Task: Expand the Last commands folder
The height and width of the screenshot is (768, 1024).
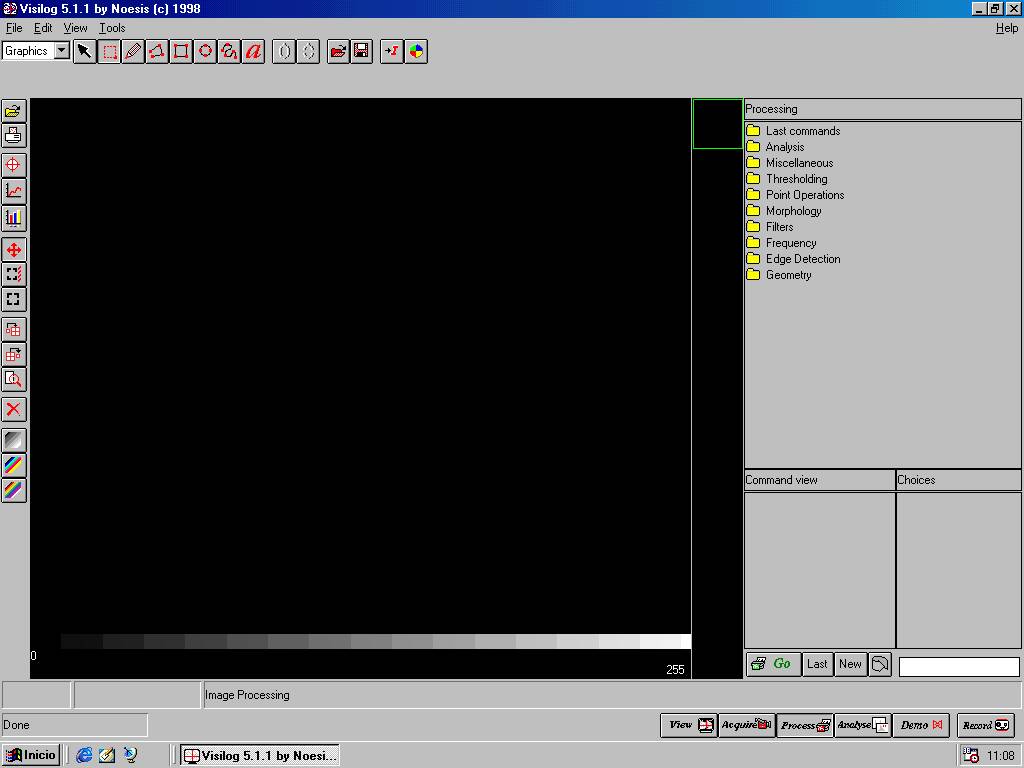Action: tap(793, 131)
